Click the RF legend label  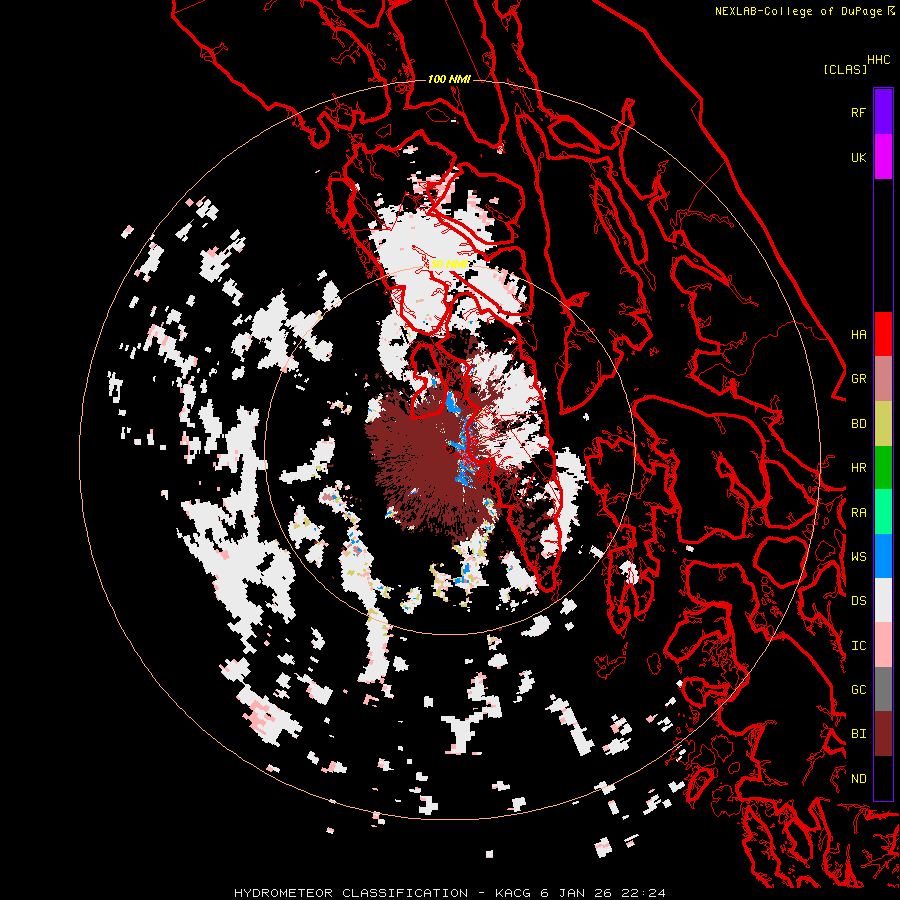[x=858, y=112]
